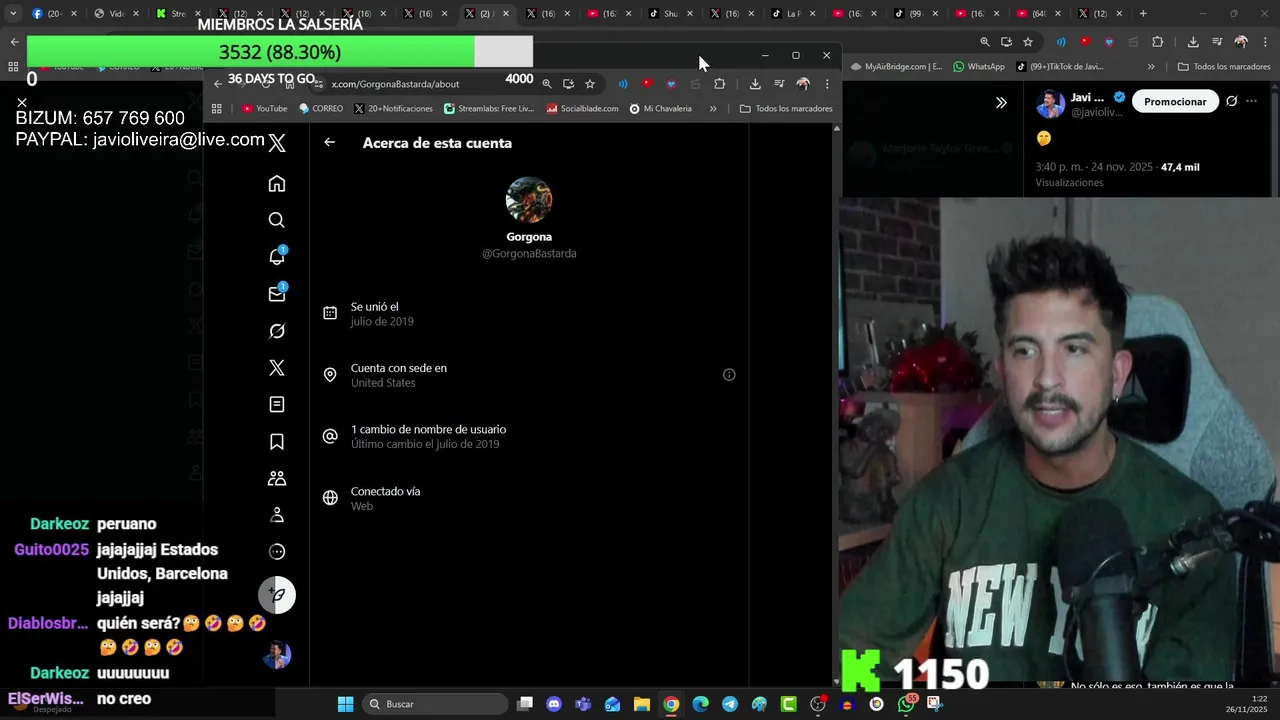Click the Buscar taskbar search box
This screenshot has width=1280, height=720.
(x=435, y=704)
